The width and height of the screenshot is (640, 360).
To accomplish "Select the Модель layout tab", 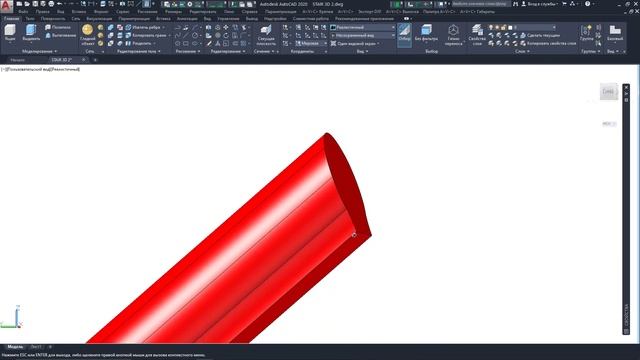I will click(16, 347).
